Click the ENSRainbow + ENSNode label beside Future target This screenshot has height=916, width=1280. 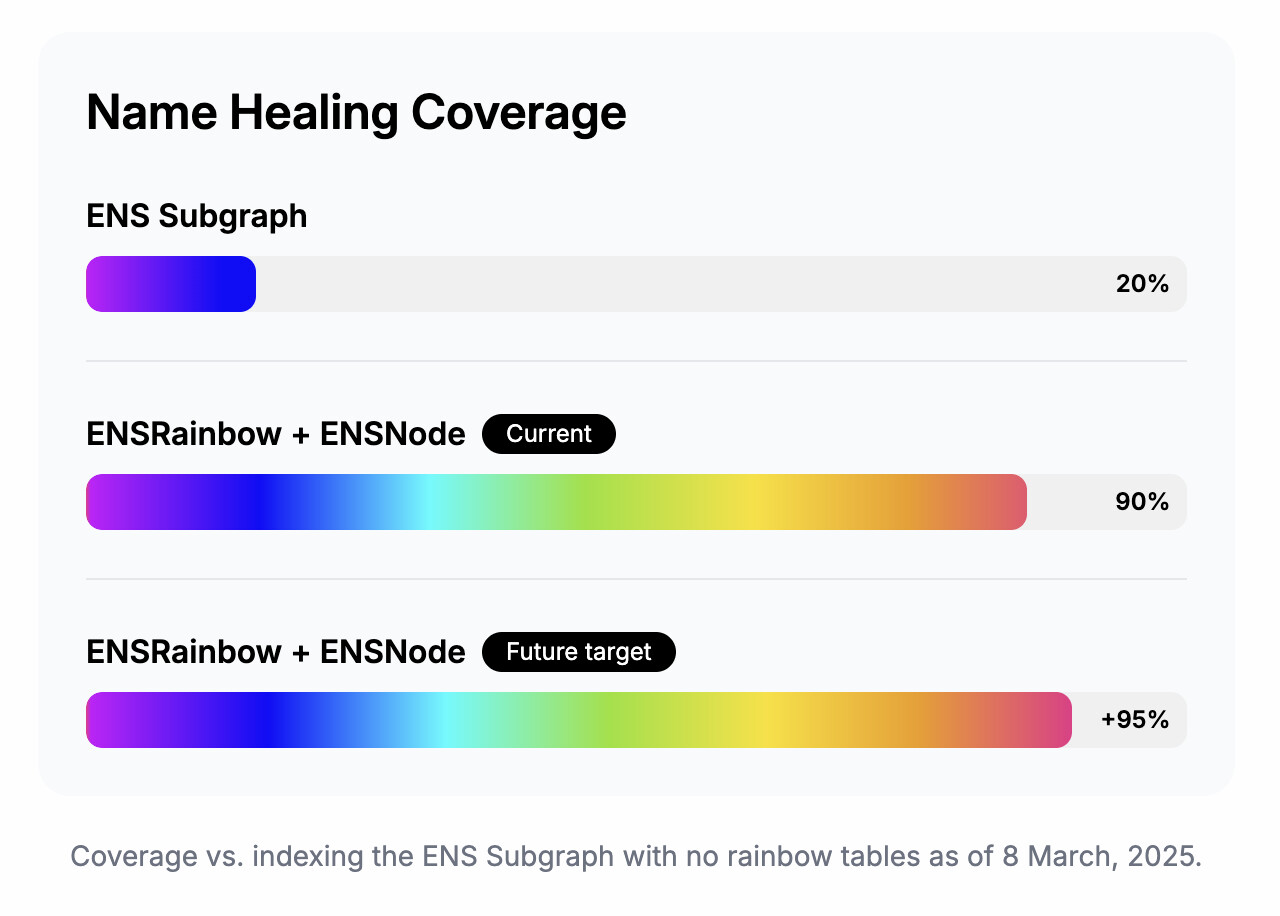pos(276,652)
